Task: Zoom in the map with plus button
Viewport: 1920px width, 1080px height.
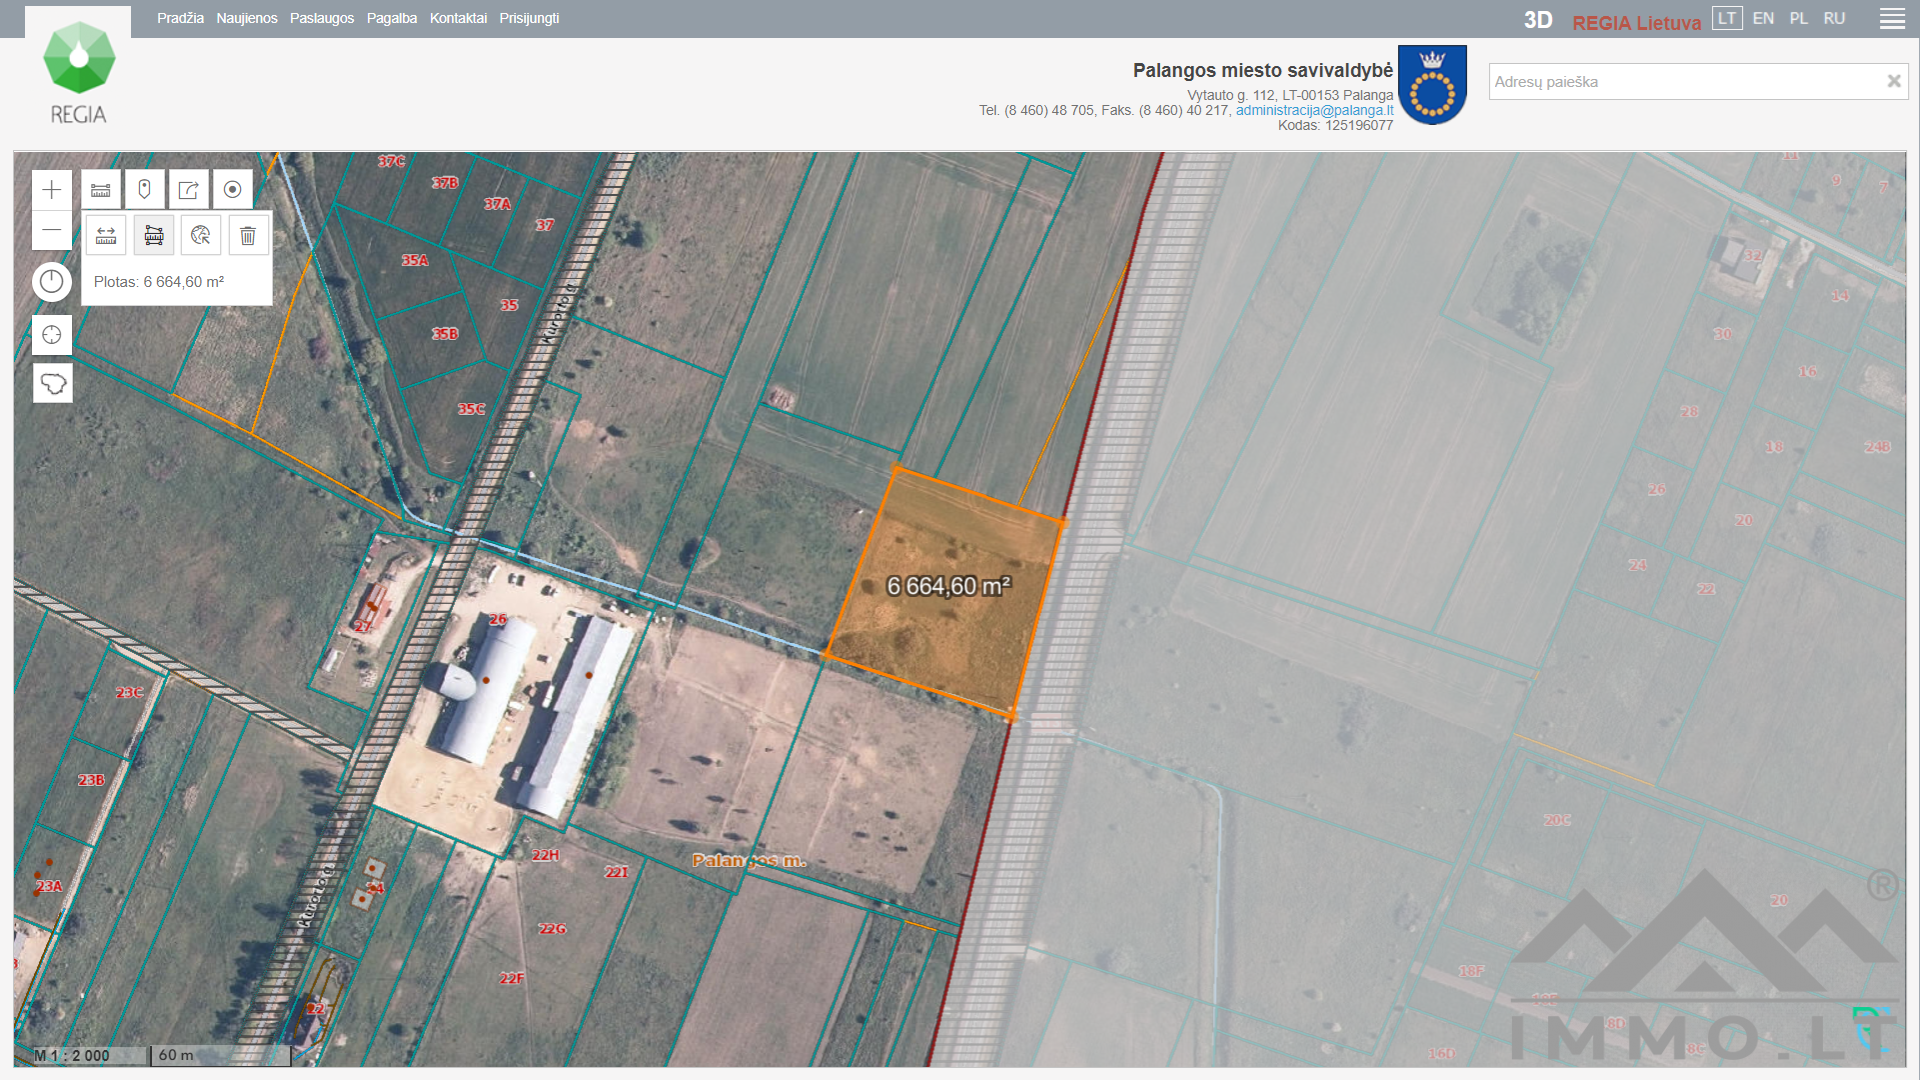Action: (52, 190)
